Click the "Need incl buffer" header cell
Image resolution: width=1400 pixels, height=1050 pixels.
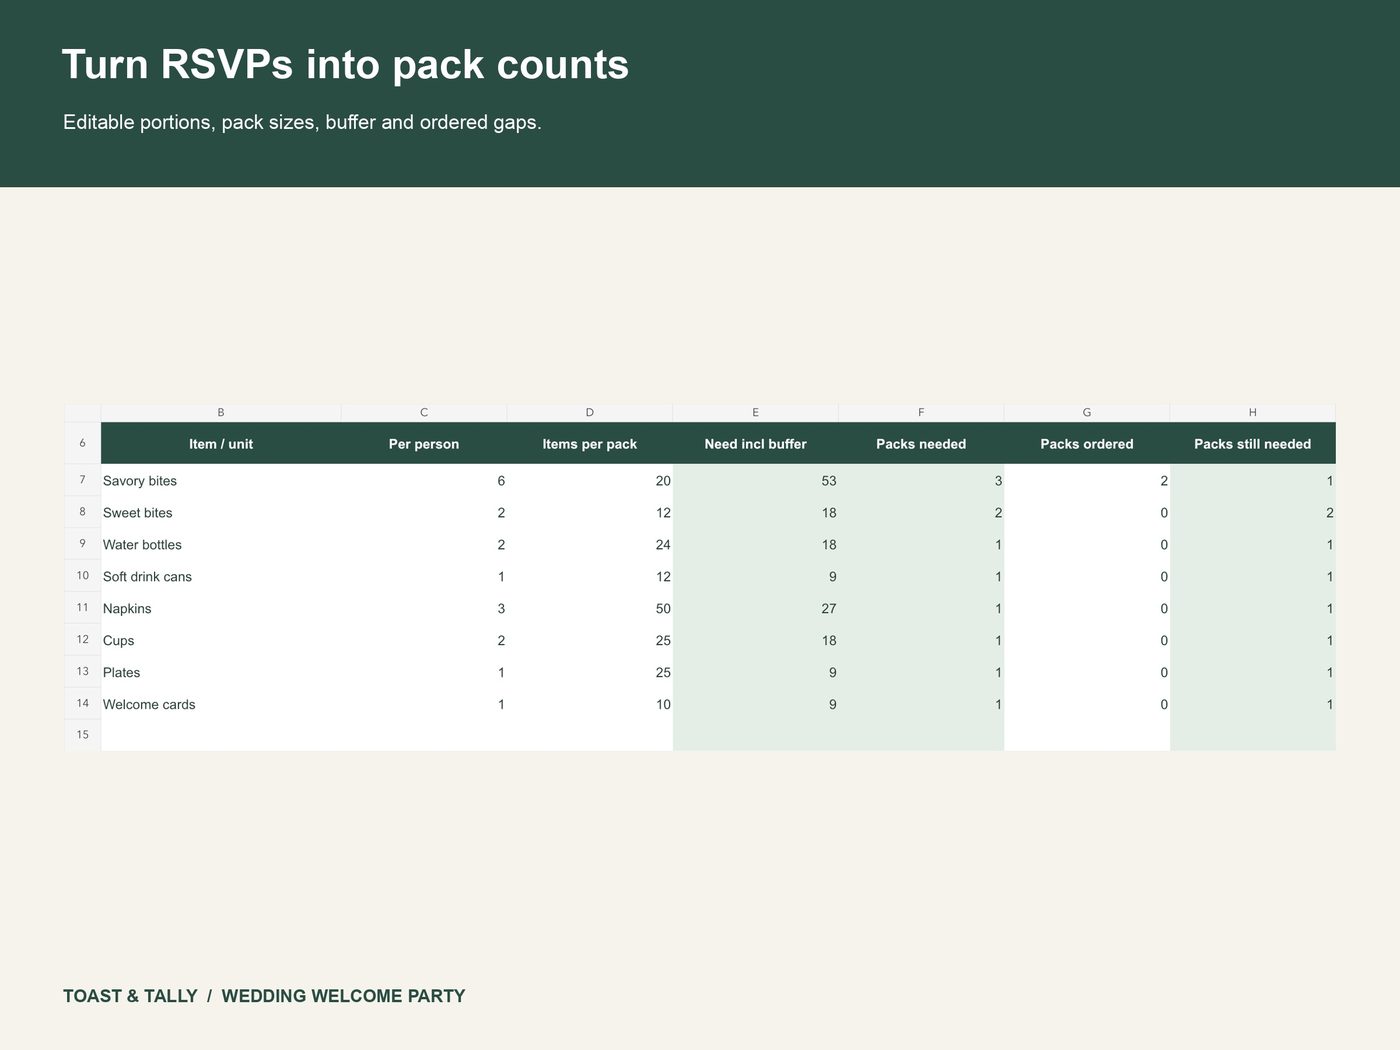point(755,444)
